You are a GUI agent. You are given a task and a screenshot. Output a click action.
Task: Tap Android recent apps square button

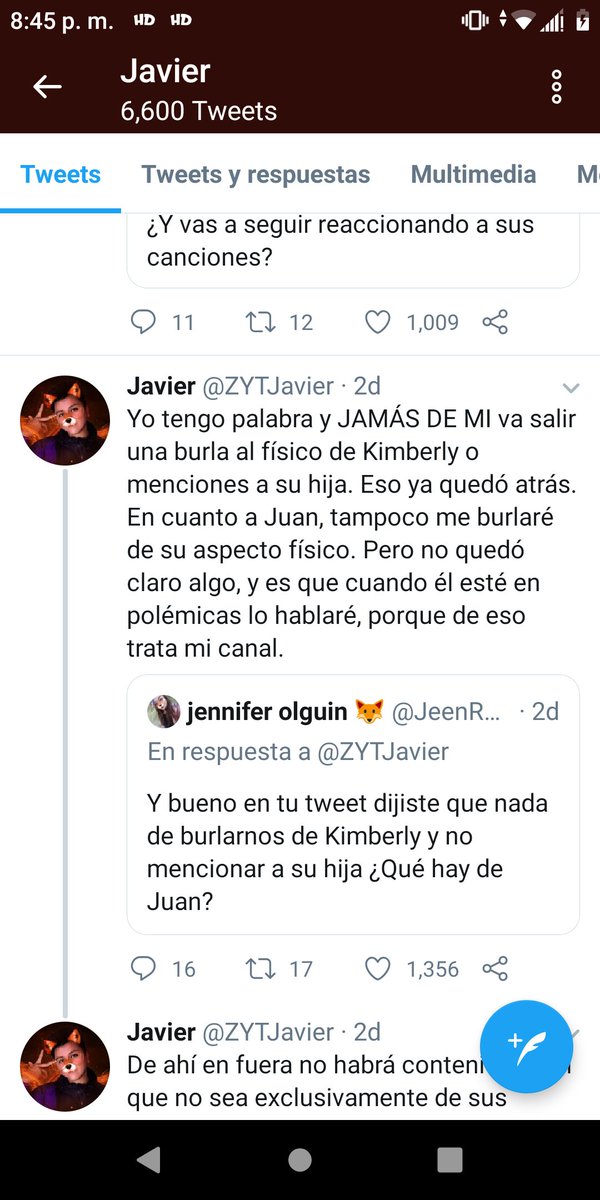[450, 1159]
